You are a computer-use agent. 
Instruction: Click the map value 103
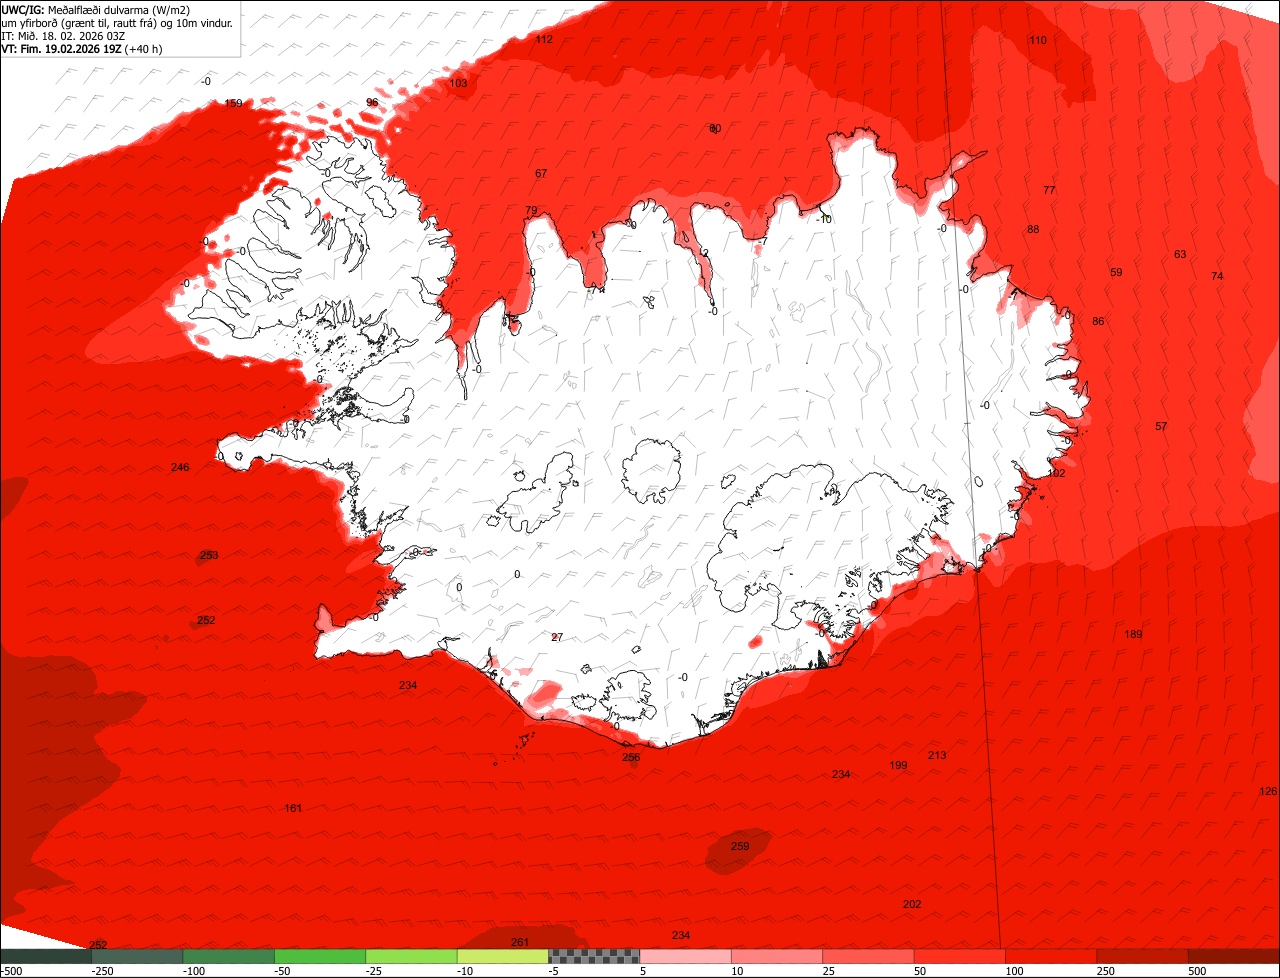tap(458, 83)
